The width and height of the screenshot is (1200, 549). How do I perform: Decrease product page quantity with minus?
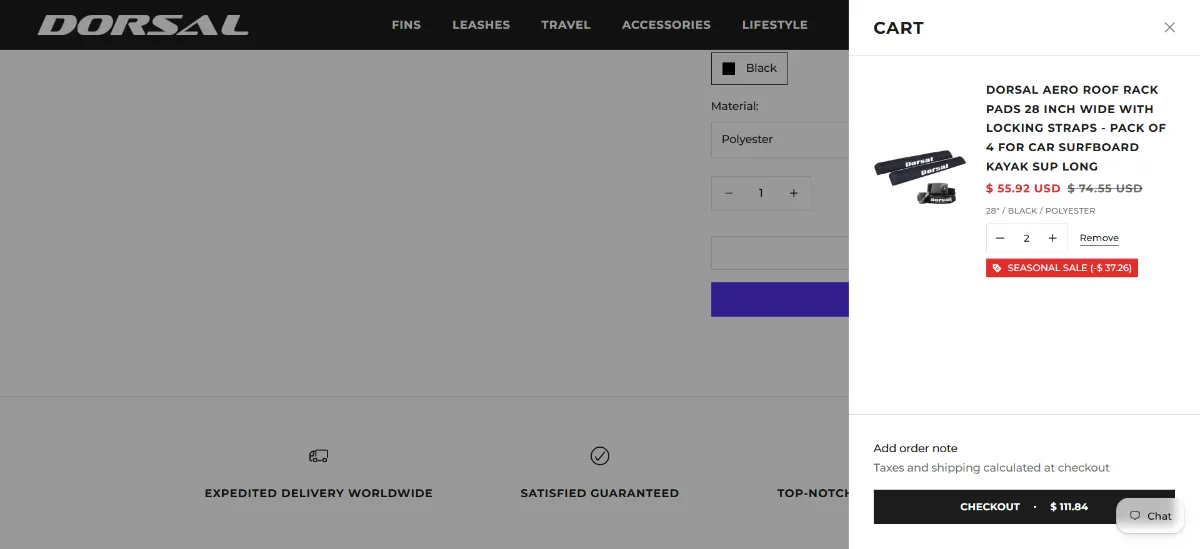click(729, 193)
